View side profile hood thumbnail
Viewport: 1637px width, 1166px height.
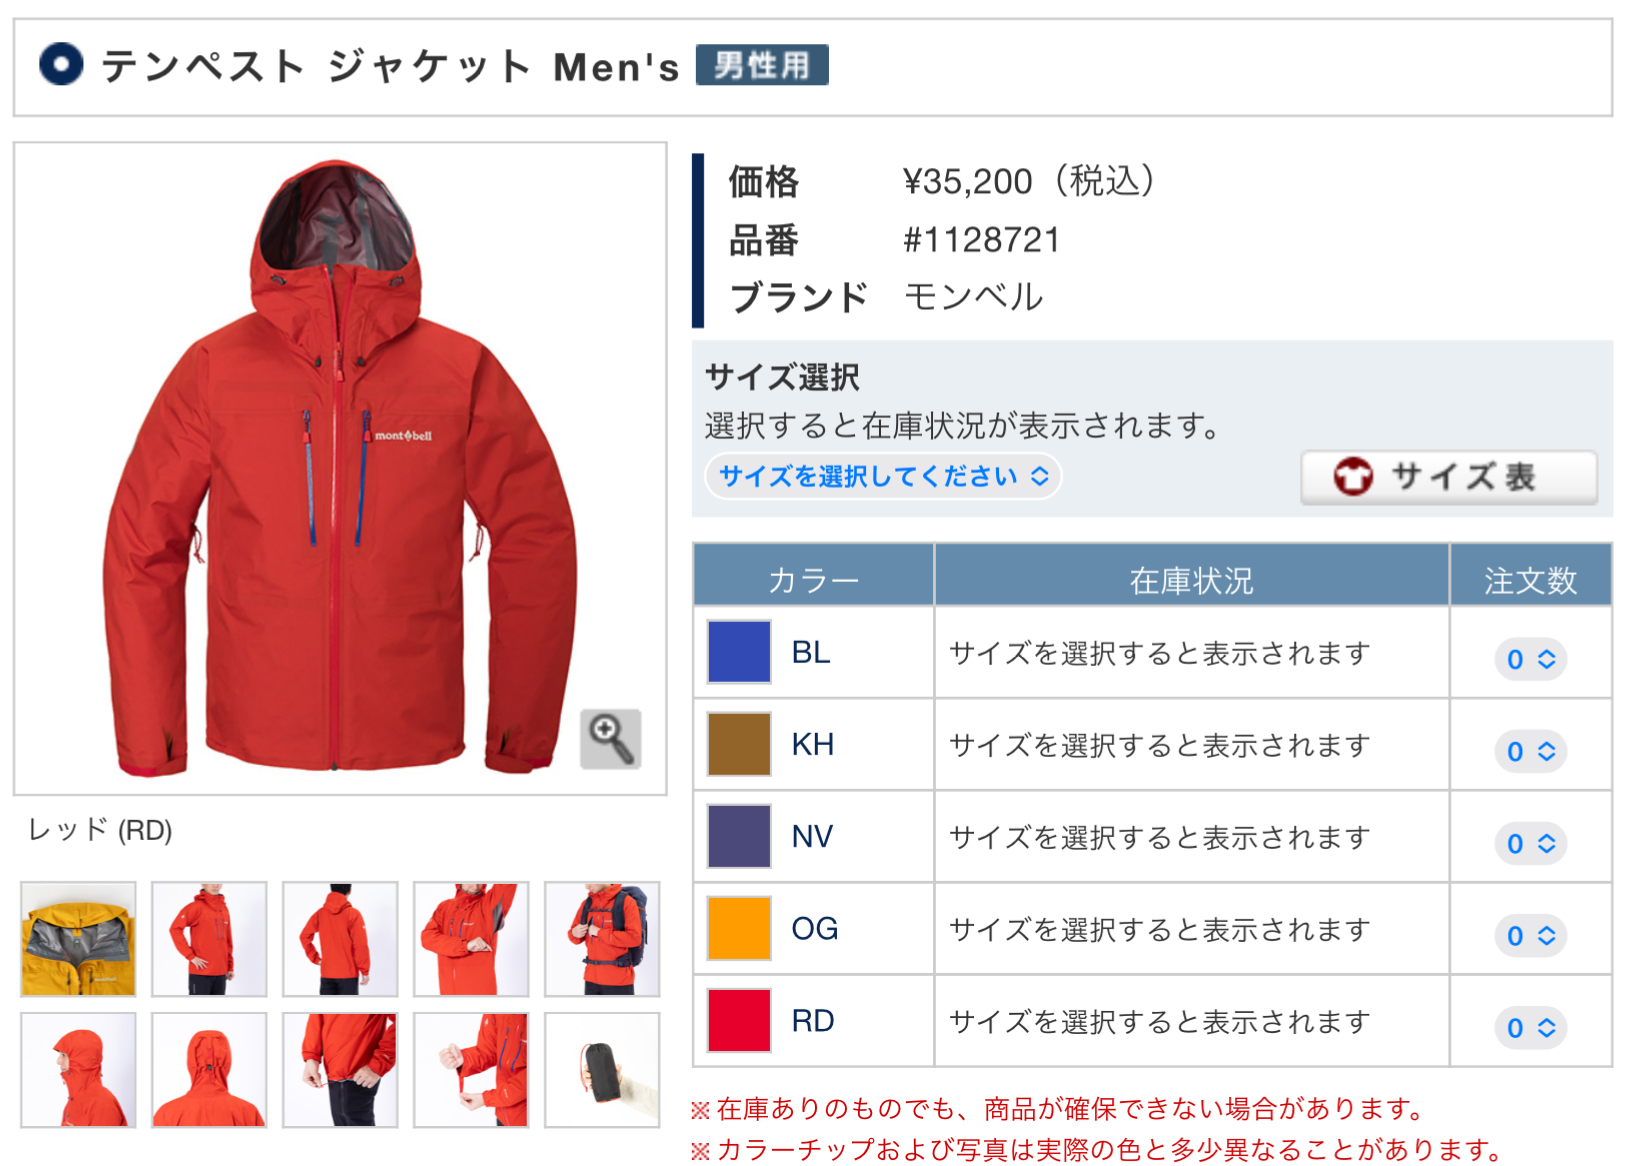tap(78, 1070)
